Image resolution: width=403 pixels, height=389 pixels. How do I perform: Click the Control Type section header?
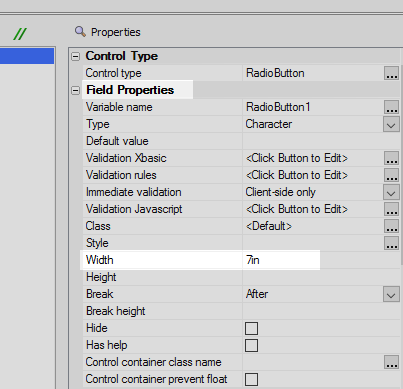tap(122, 56)
